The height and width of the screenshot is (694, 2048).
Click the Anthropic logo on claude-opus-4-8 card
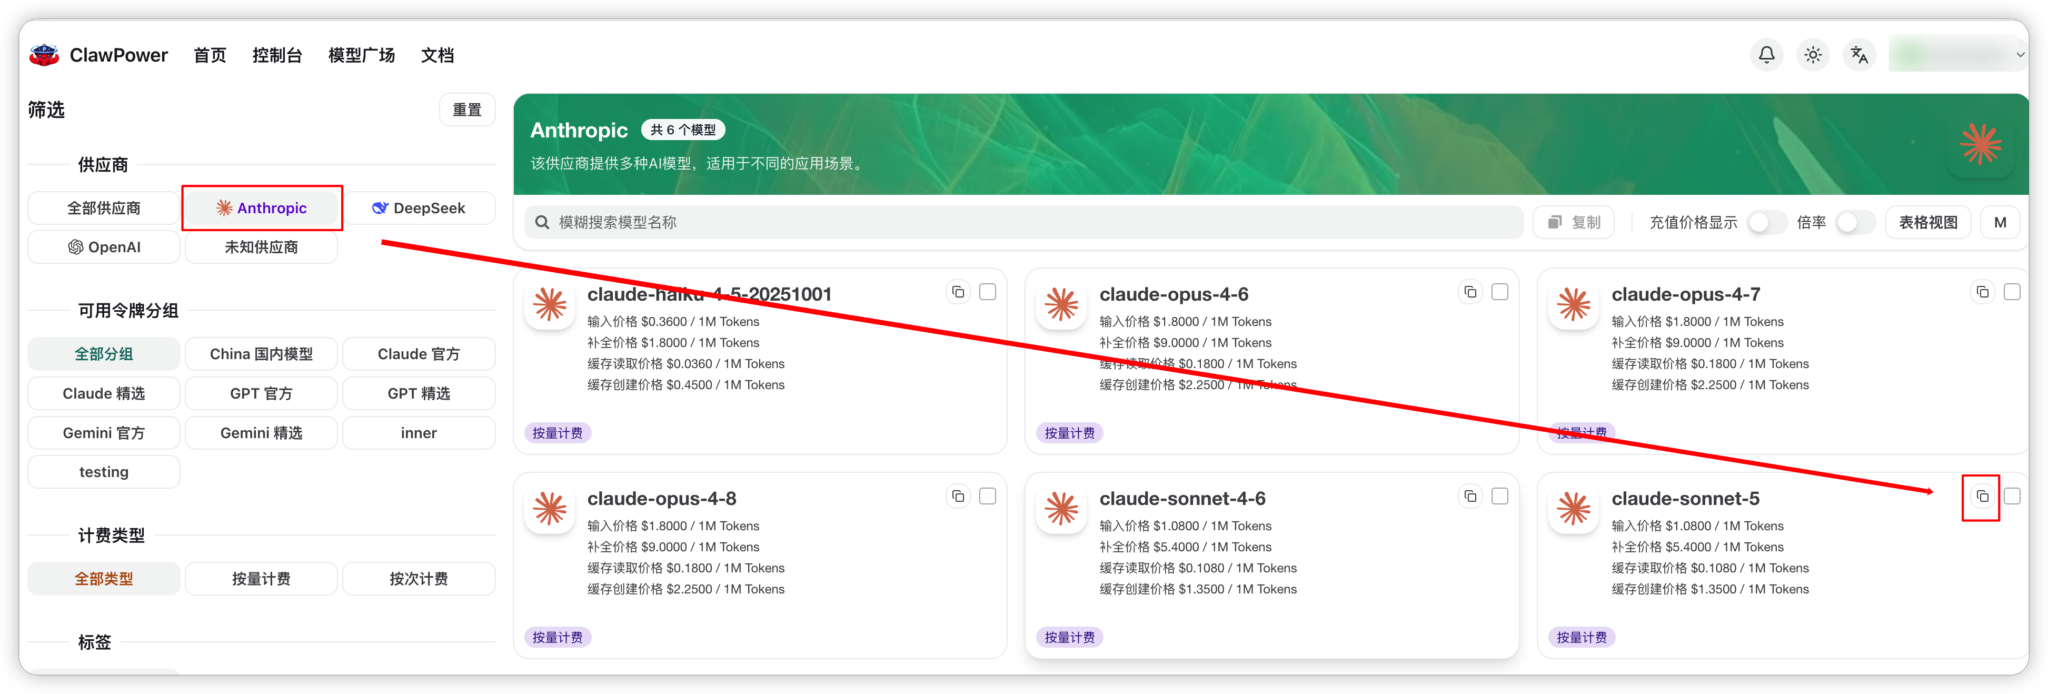550,508
